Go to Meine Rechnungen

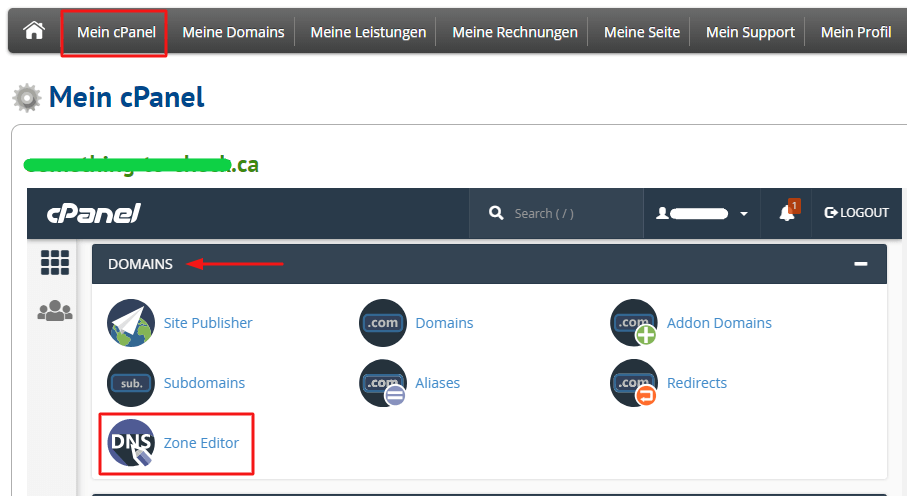point(514,32)
